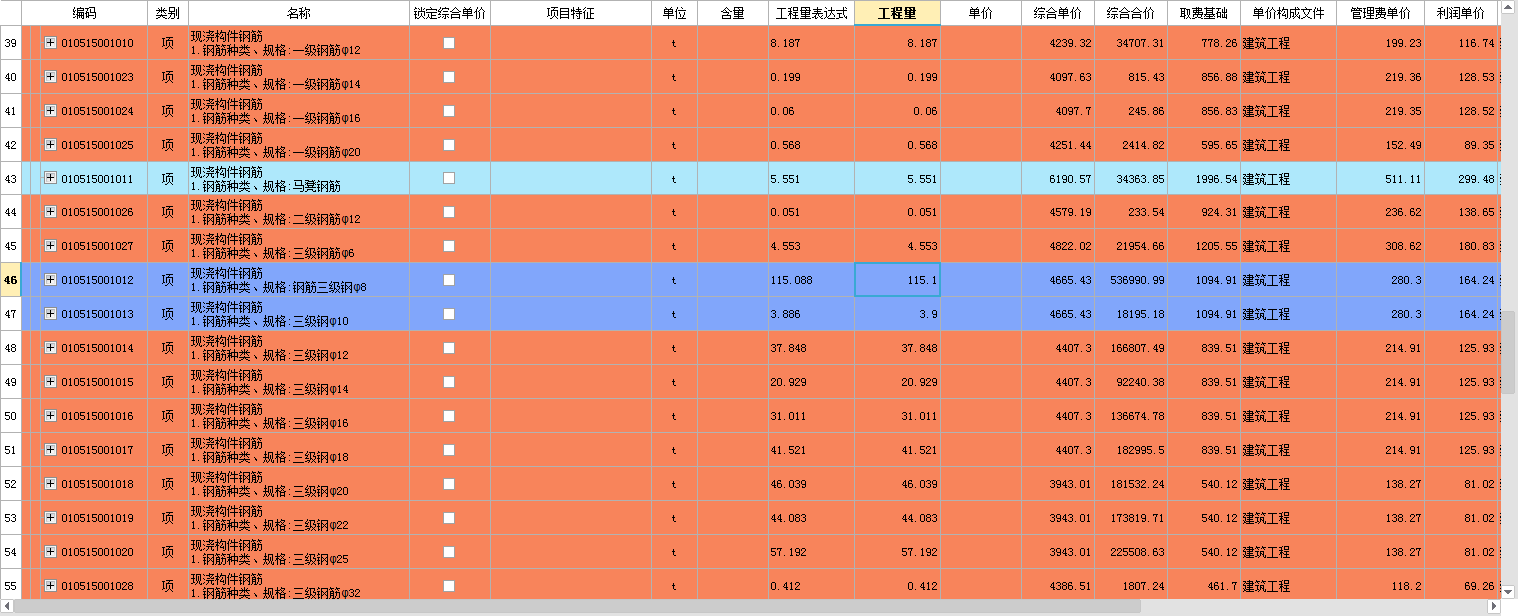Viewport: 1518px width, 616px height.
Task: Click 取费基础 value 1205.55
Action: tap(1204, 246)
